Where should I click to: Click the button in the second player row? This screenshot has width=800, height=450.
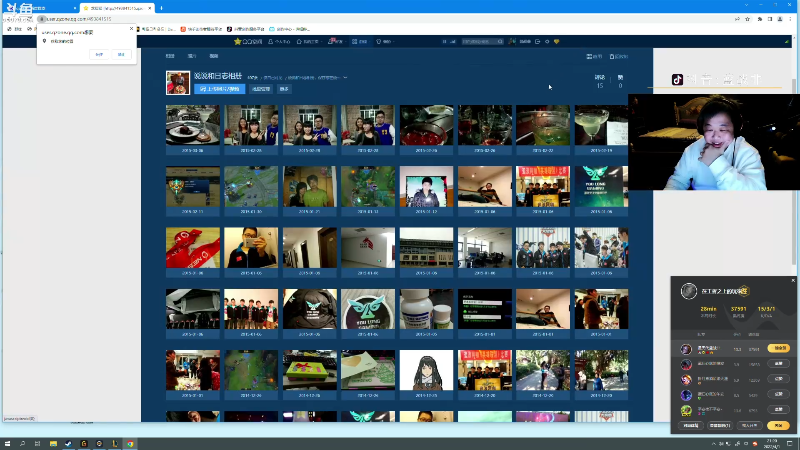click(x=778, y=364)
